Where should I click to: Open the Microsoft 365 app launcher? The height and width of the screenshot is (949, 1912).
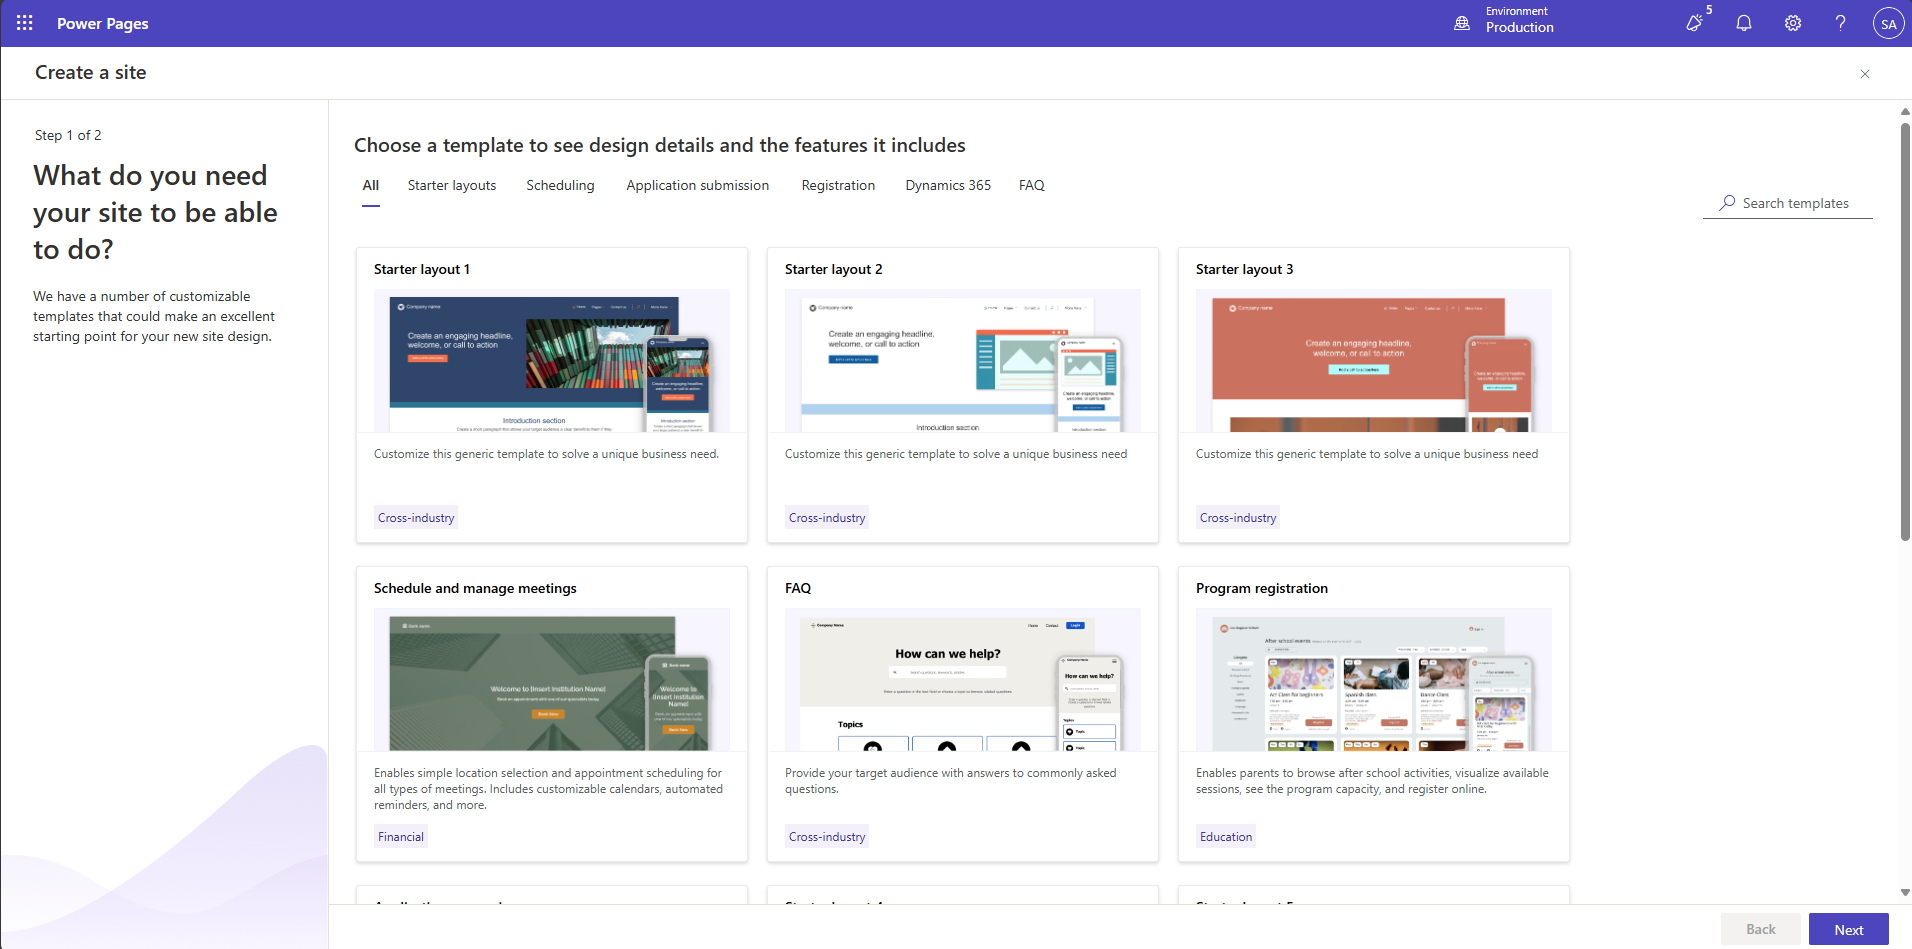pyautogui.click(x=24, y=22)
